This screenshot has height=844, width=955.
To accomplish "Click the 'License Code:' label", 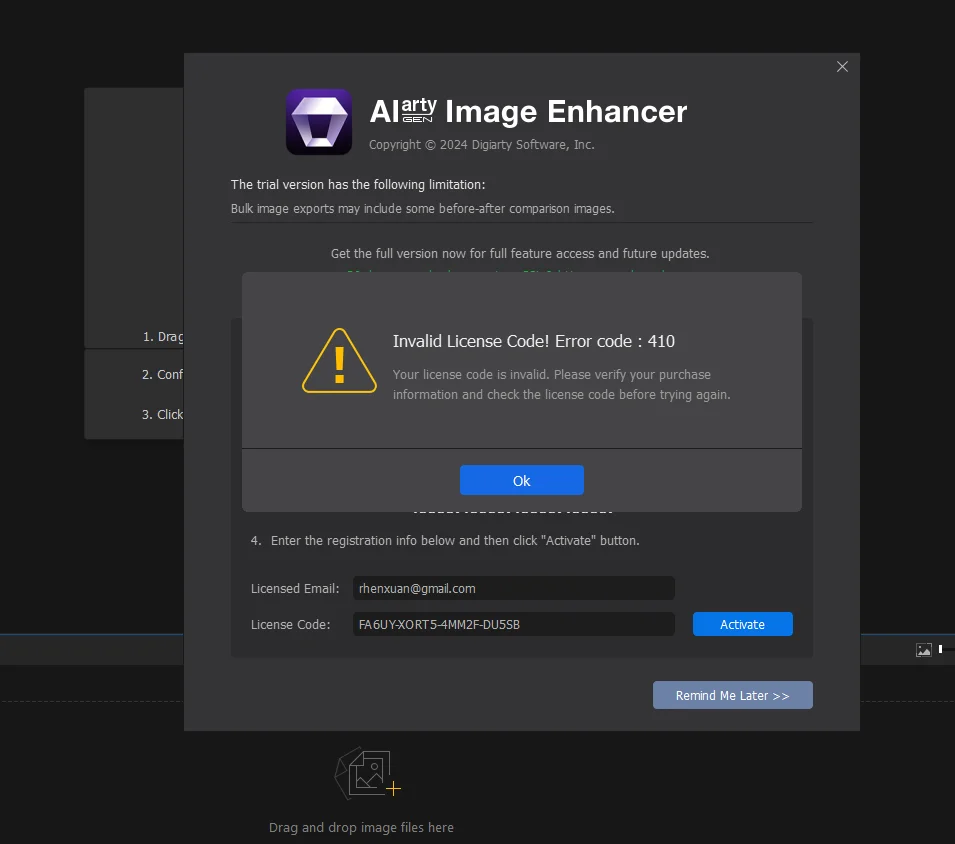I will point(291,624).
